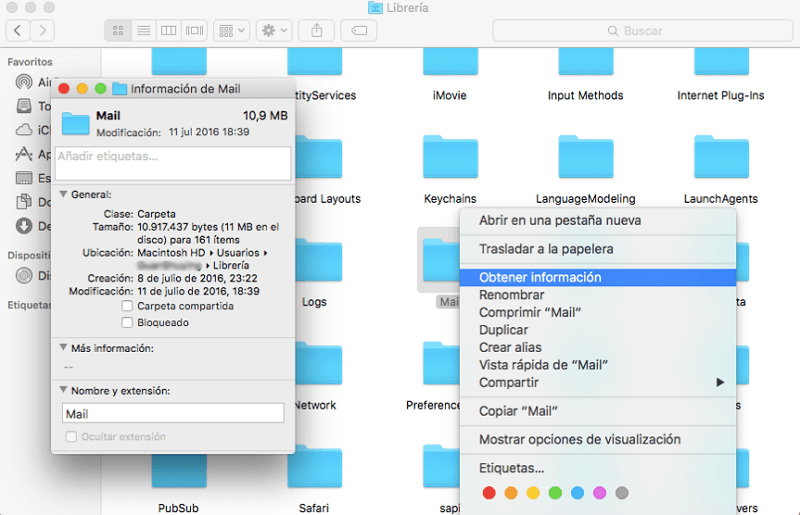Open the Applications sidebar icon
800x515 pixels.
tap(24, 154)
